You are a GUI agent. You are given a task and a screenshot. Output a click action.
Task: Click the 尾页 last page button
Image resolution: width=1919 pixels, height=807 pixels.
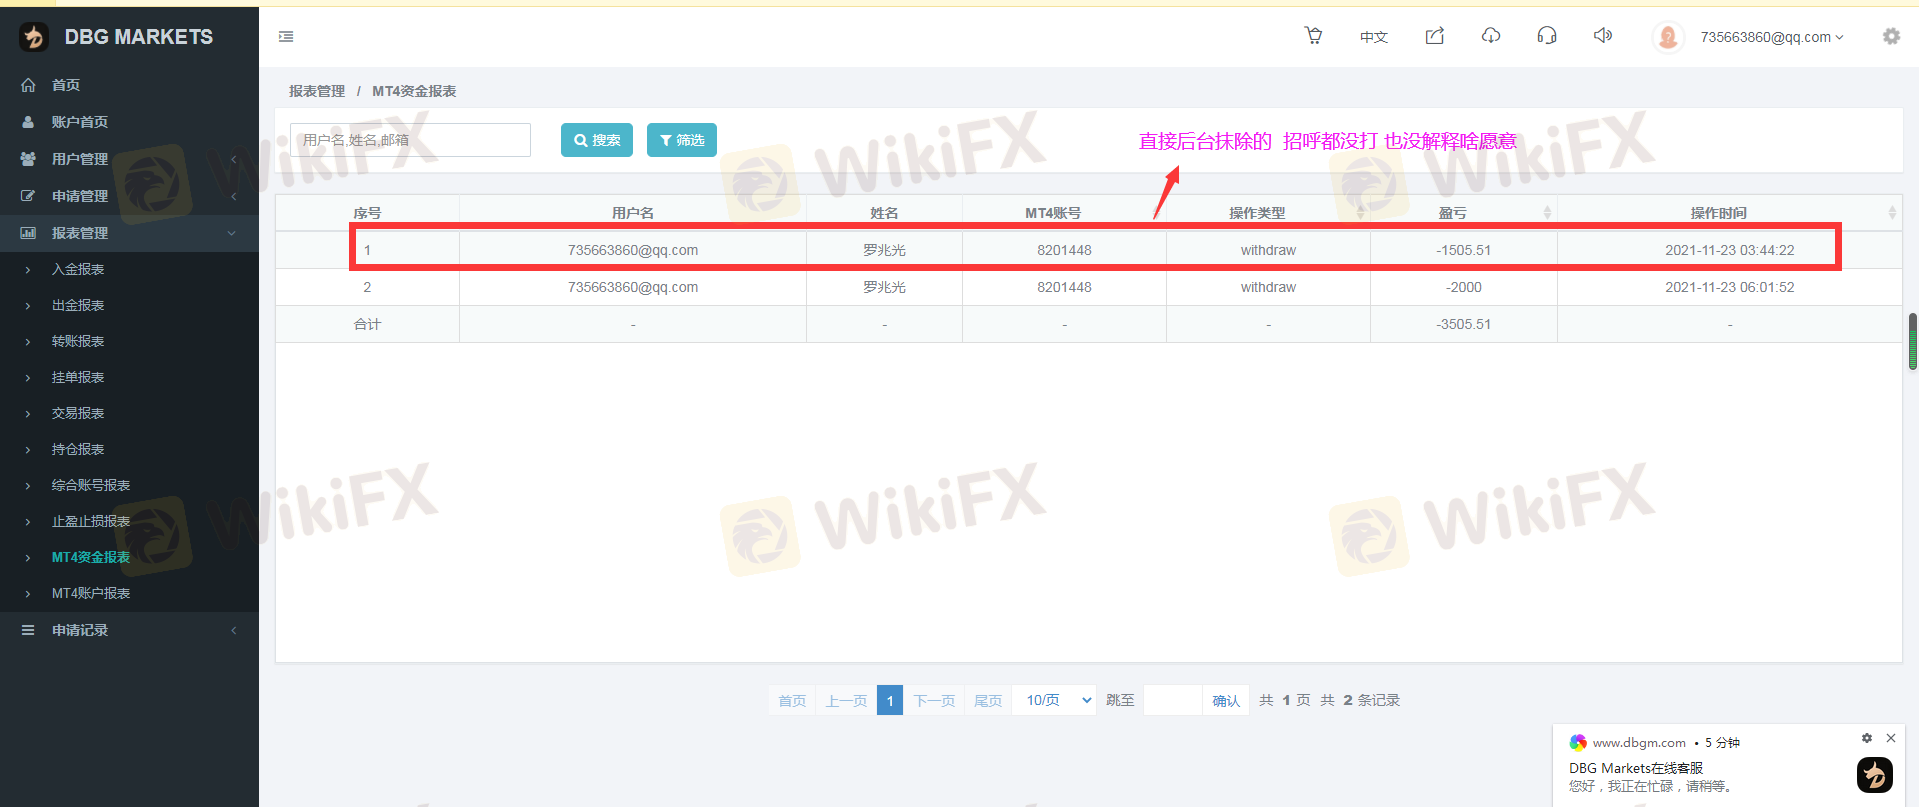click(x=988, y=700)
